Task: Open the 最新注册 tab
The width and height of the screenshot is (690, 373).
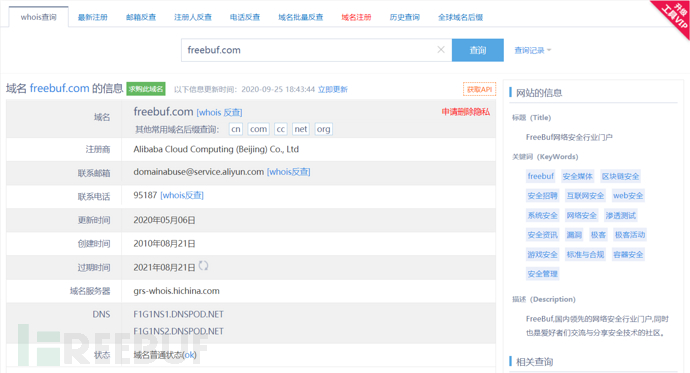Action: (x=92, y=17)
